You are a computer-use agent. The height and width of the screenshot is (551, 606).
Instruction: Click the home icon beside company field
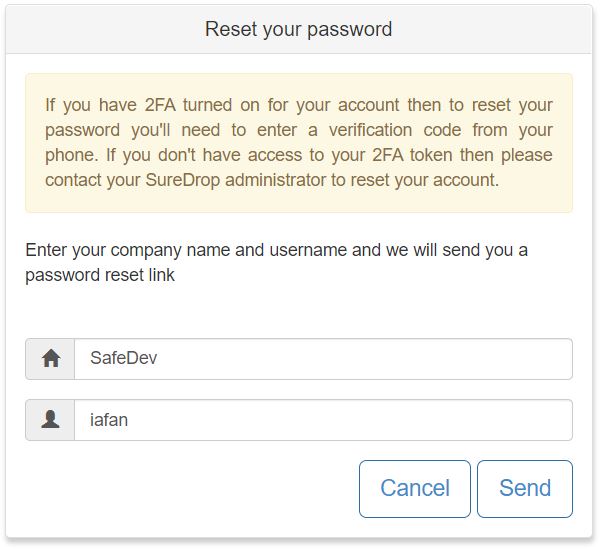point(50,359)
